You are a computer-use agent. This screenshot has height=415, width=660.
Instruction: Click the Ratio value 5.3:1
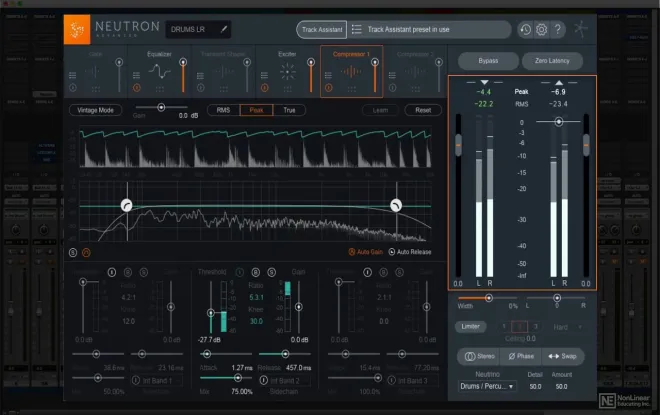tap(256, 297)
